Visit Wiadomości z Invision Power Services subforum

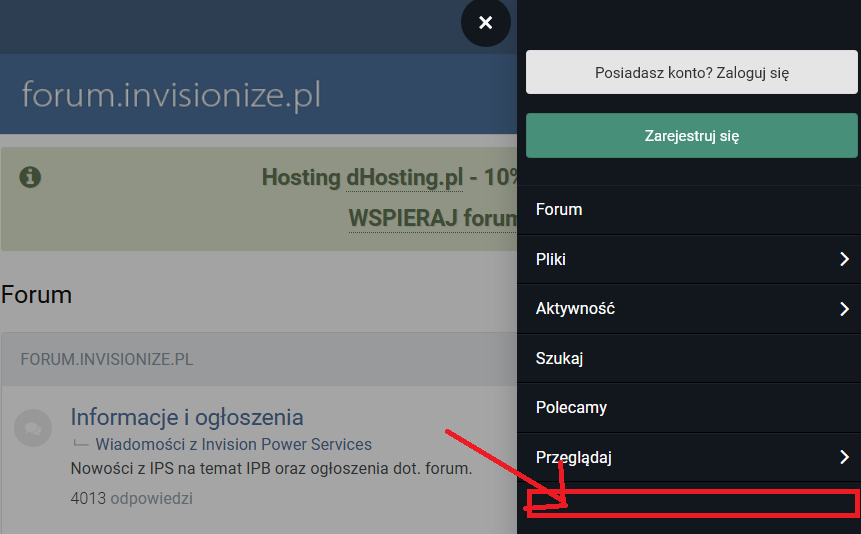[x=233, y=444]
